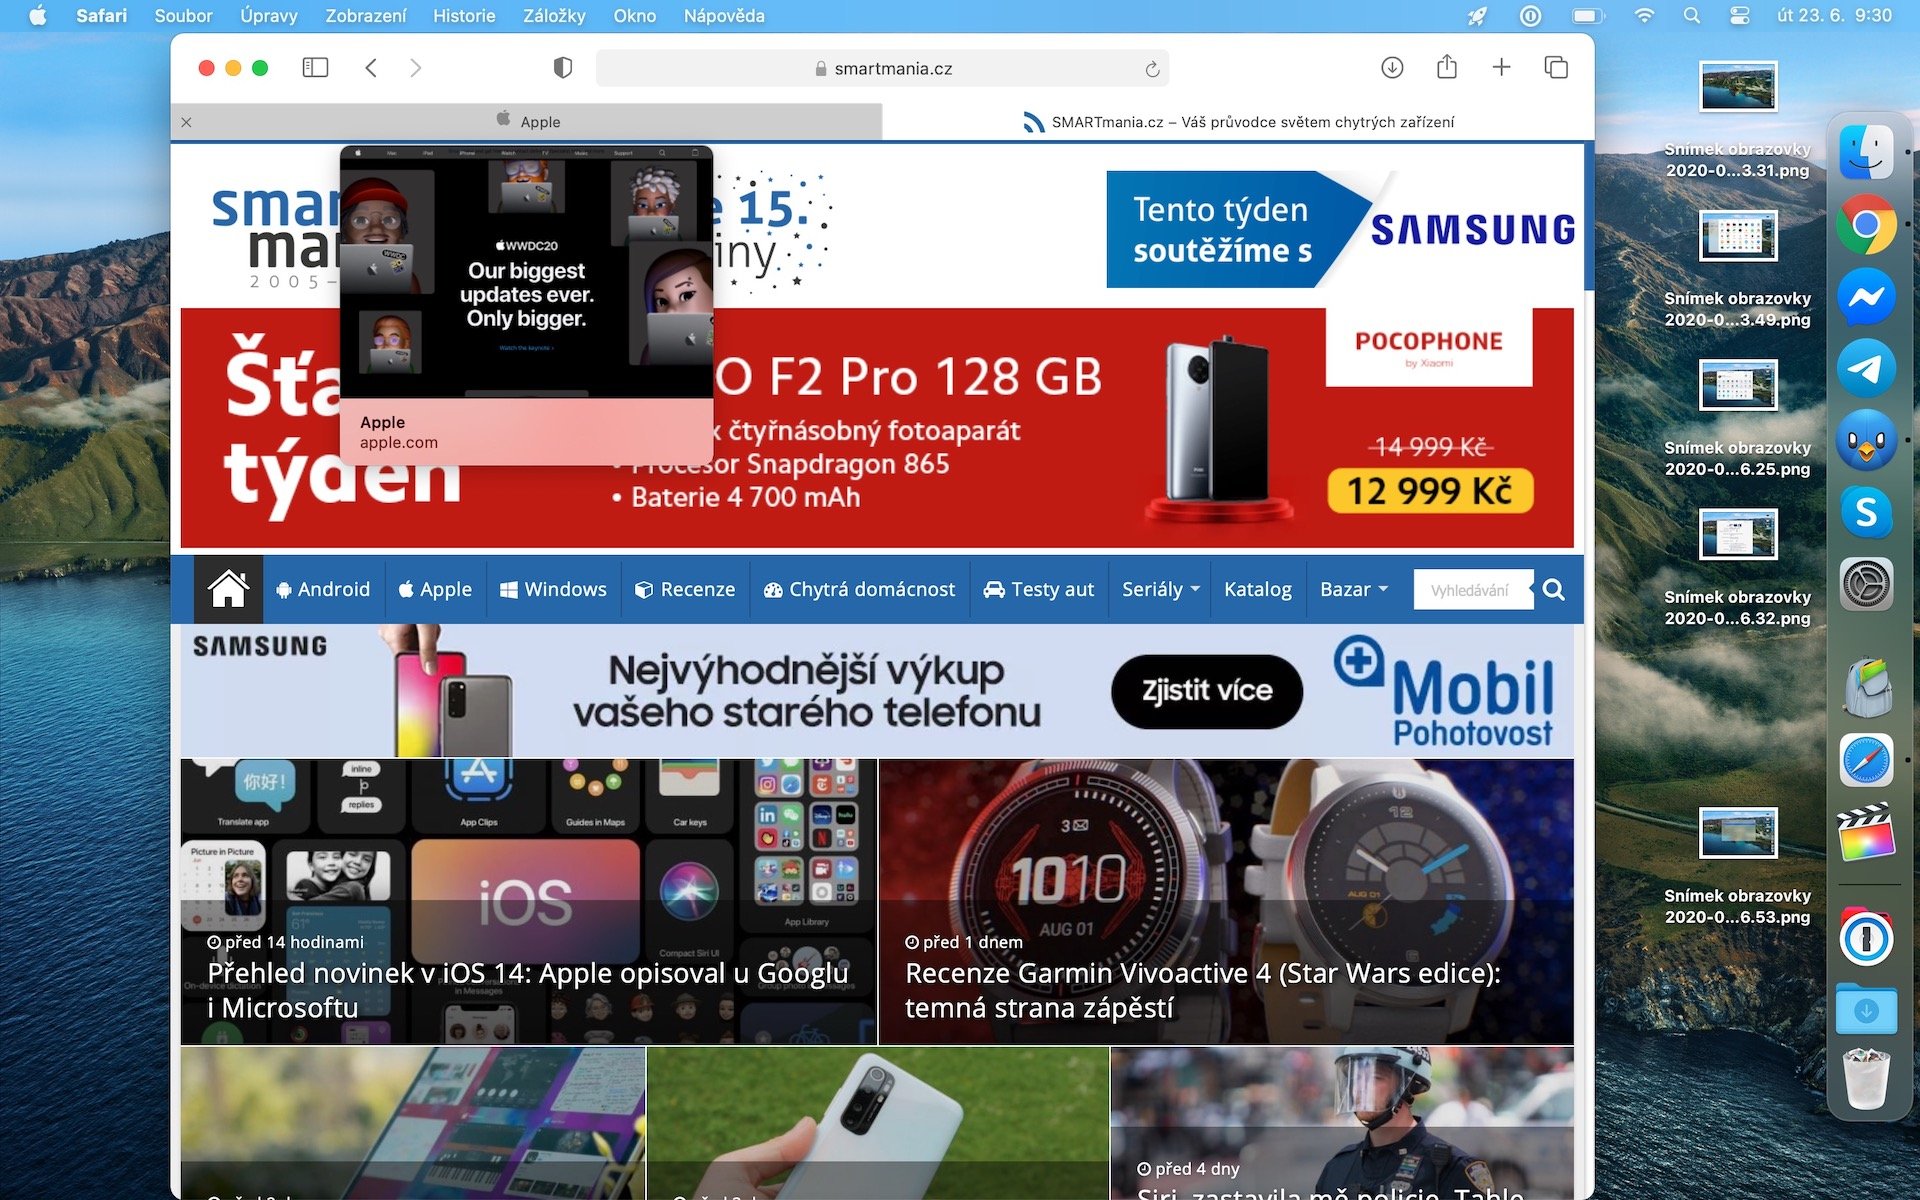
Task: Open Finder from the Dock
Action: (x=1866, y=153)
